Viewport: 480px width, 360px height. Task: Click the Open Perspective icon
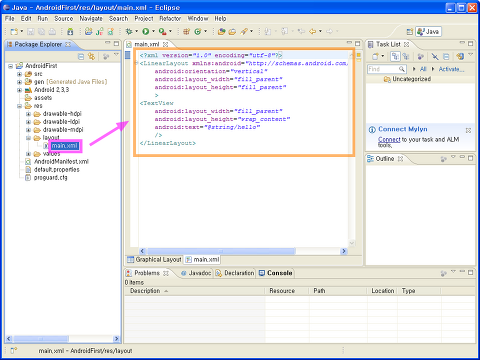pos(410,32)
